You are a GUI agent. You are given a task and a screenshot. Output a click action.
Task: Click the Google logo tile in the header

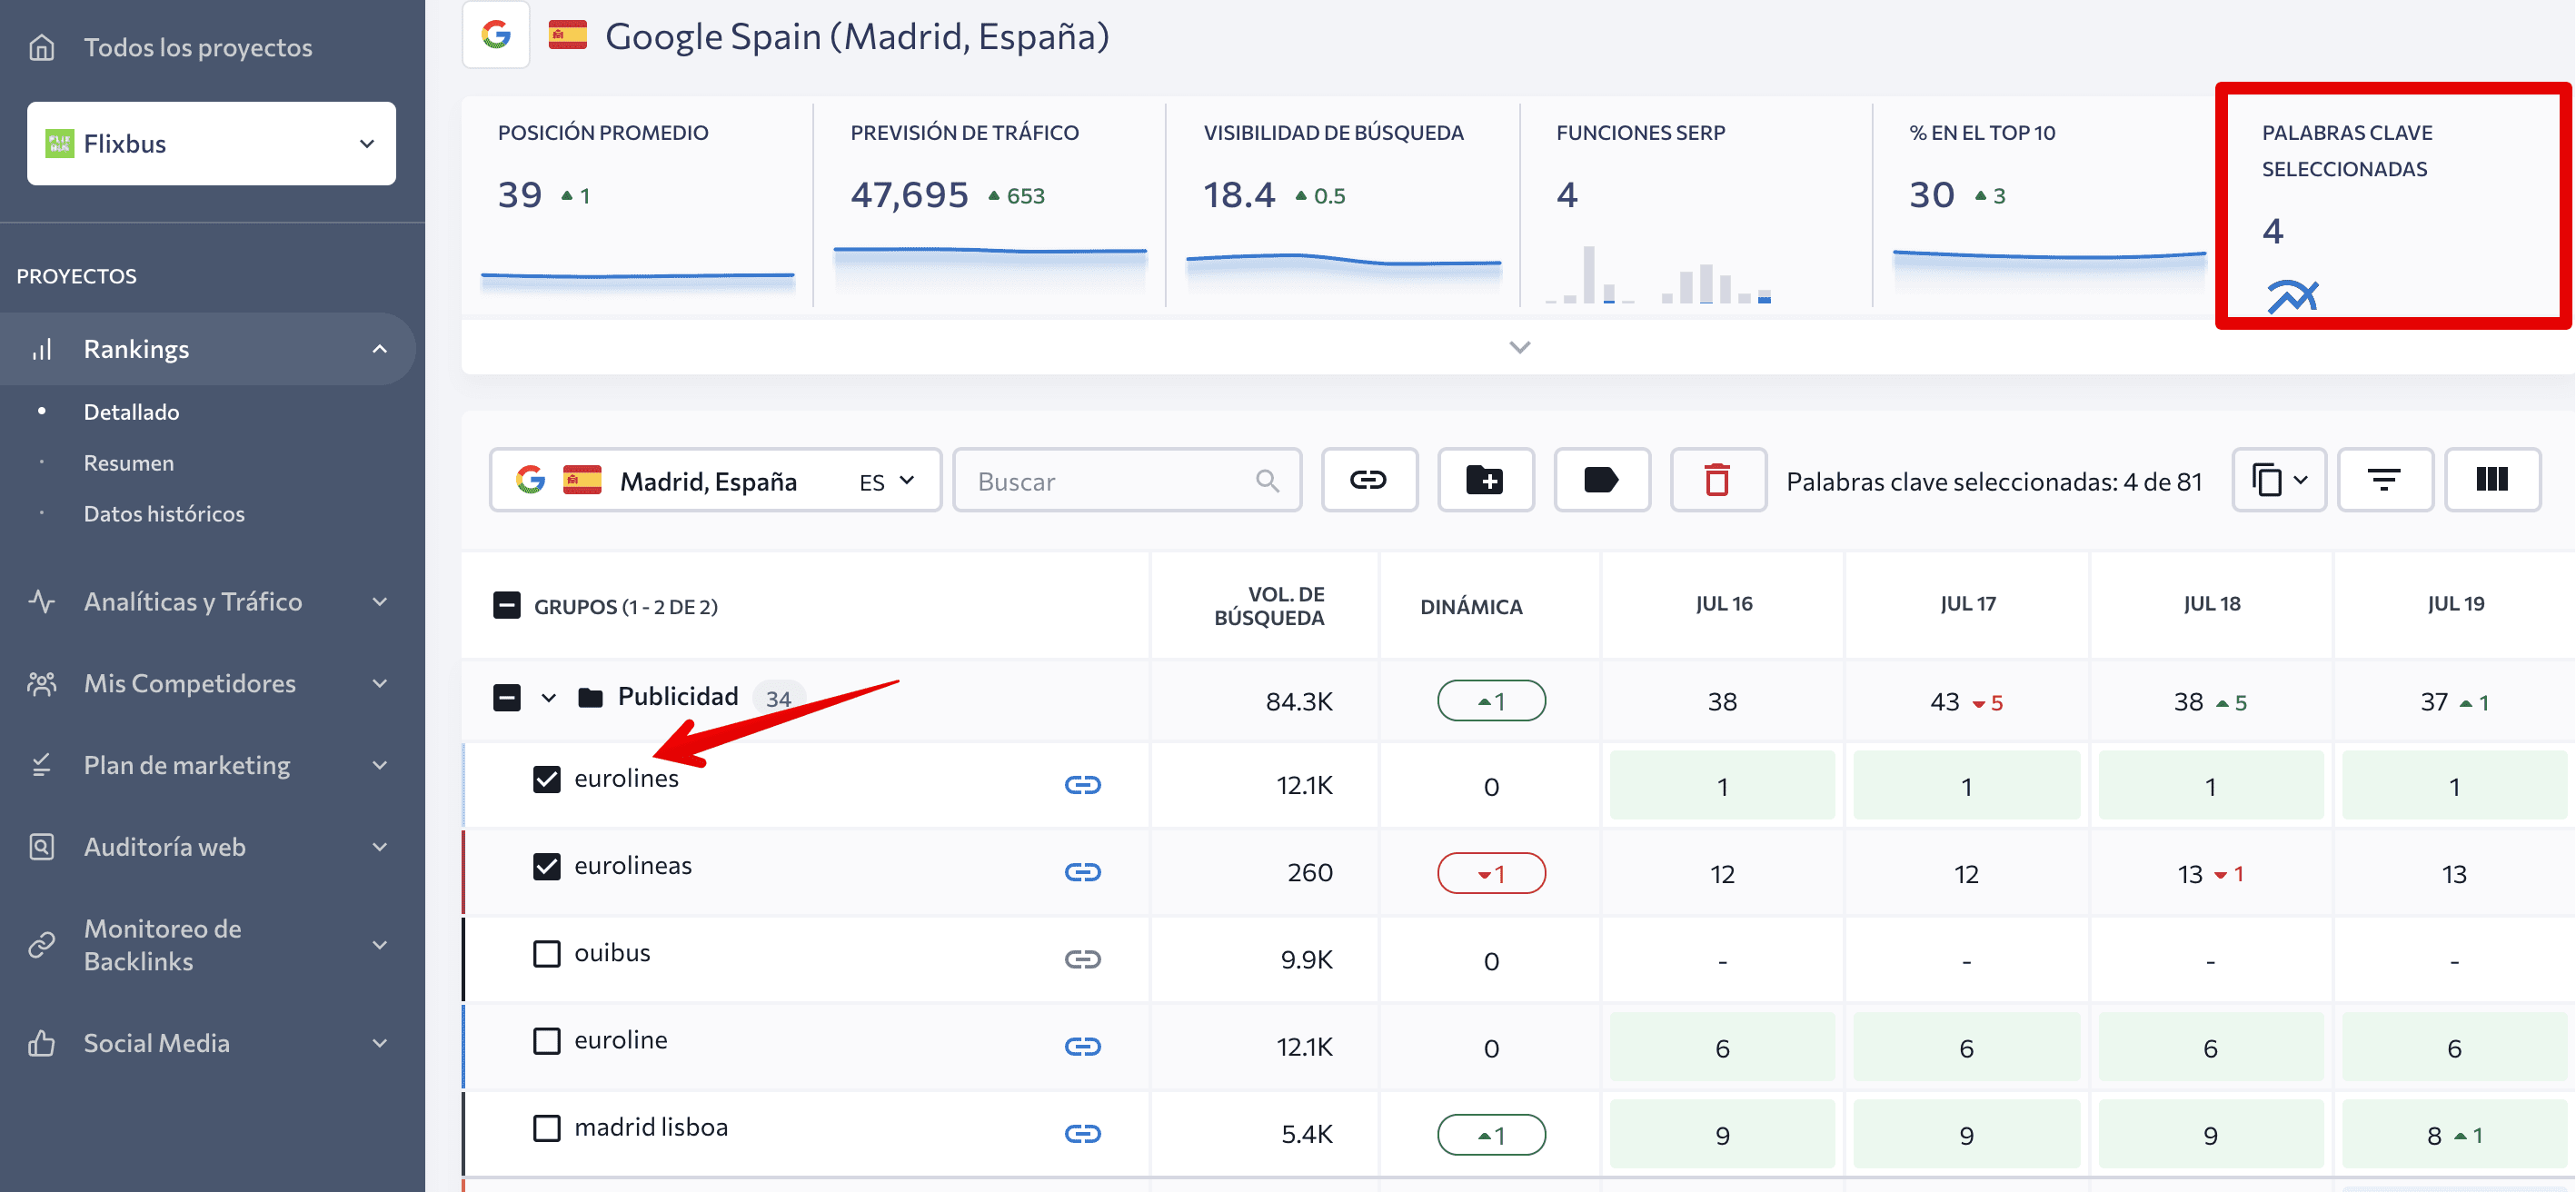click(496, 35)
